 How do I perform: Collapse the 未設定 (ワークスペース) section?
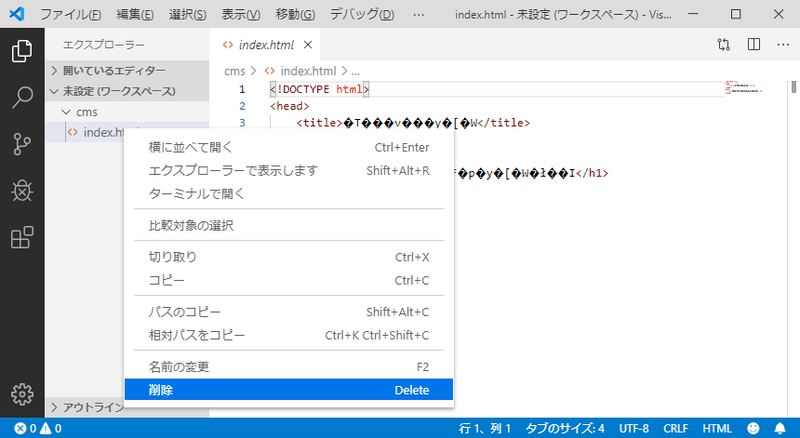127,91
